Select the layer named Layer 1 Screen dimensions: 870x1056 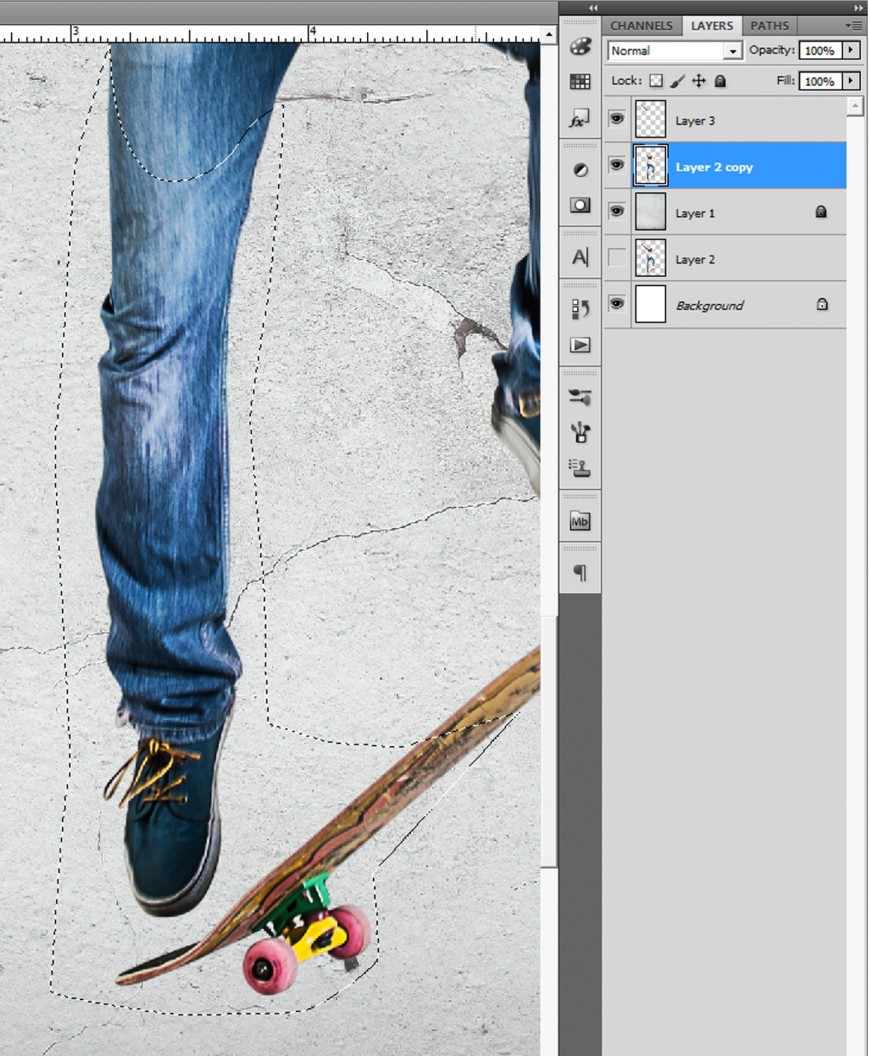tap(695, 213)
